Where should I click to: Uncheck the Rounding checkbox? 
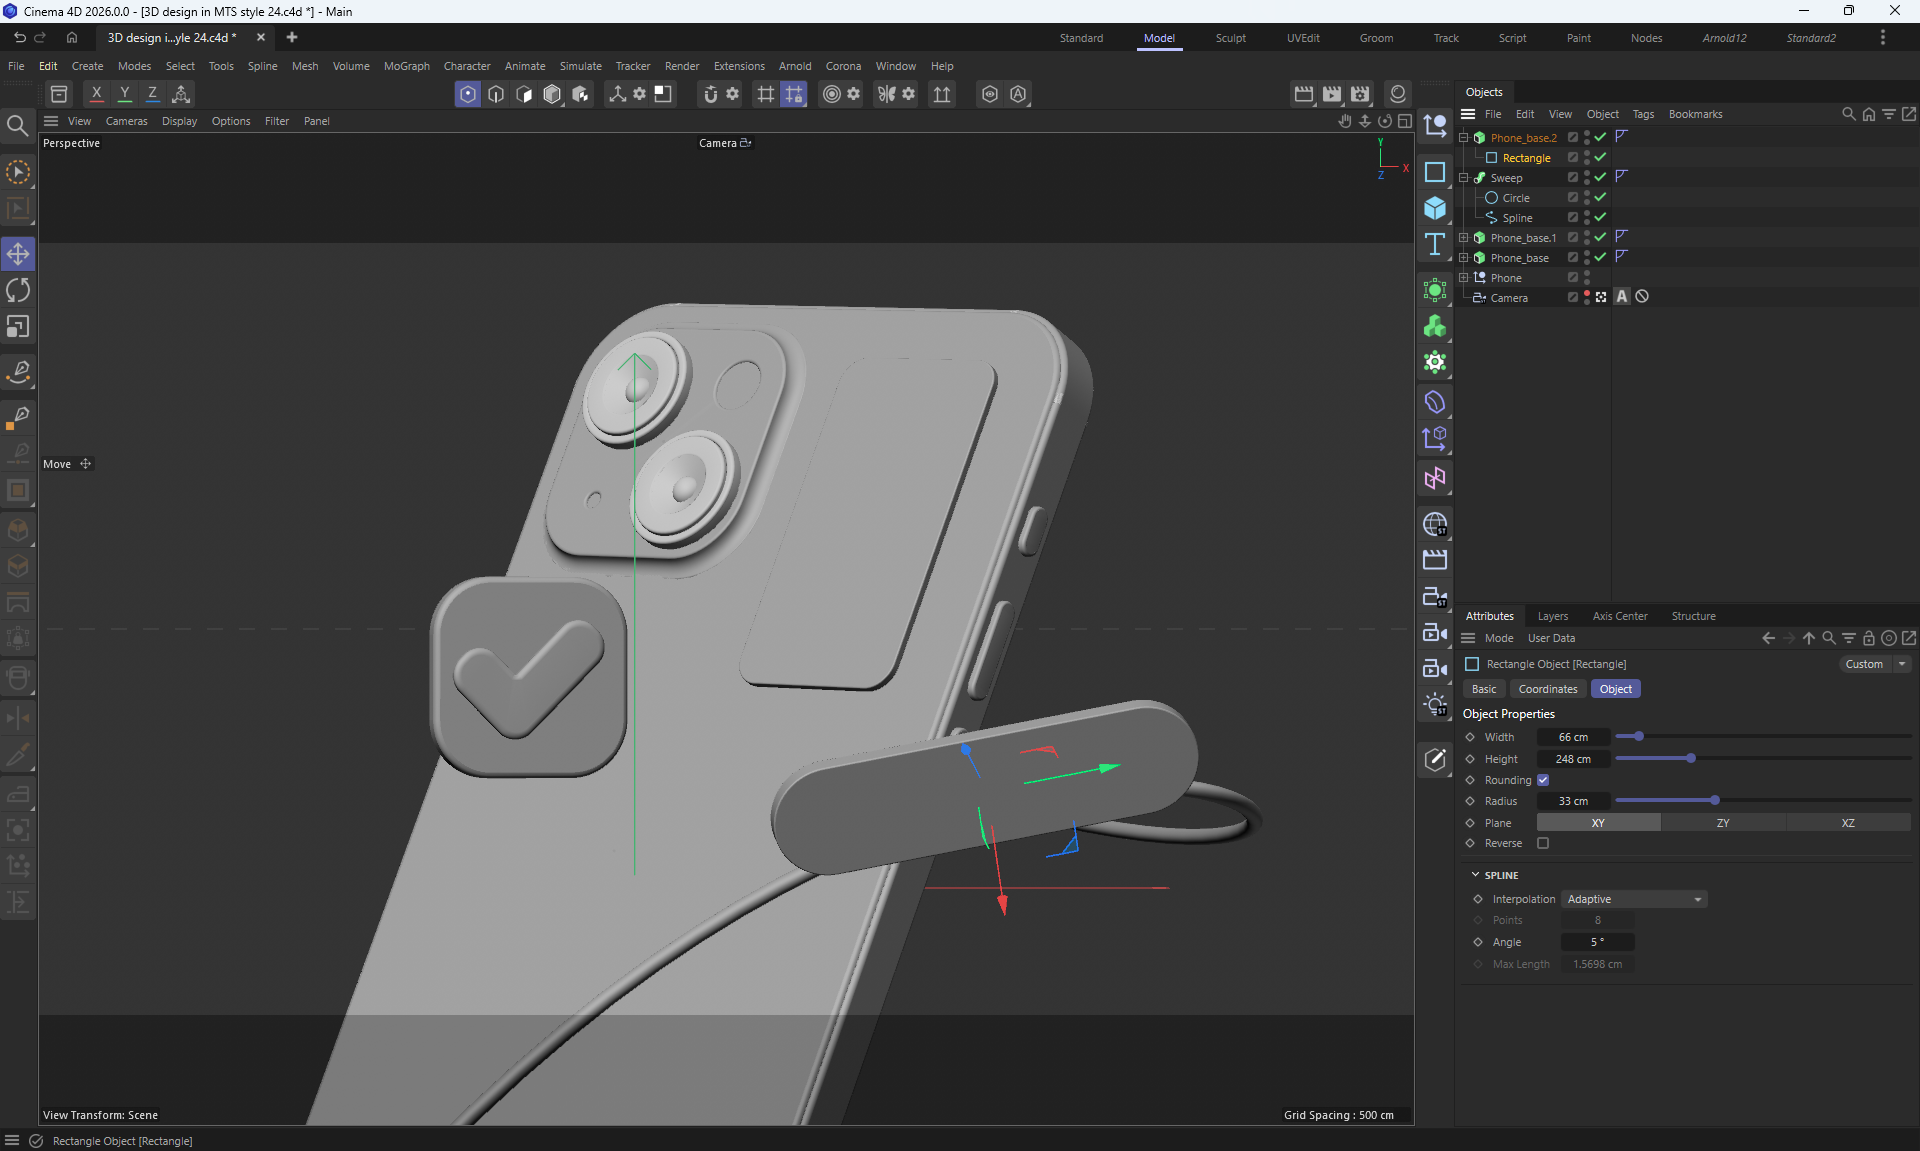pos(1543,780)
